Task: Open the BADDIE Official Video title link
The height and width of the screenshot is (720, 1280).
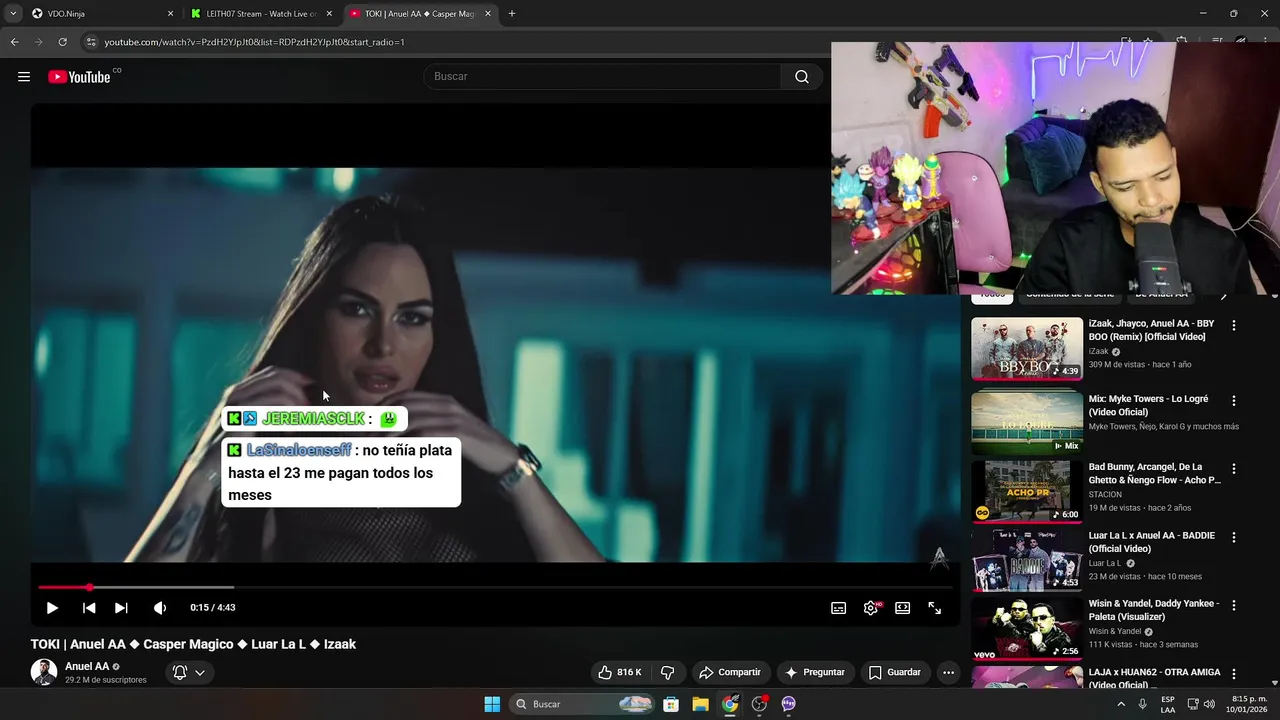Action: (x=1152, y=542)
